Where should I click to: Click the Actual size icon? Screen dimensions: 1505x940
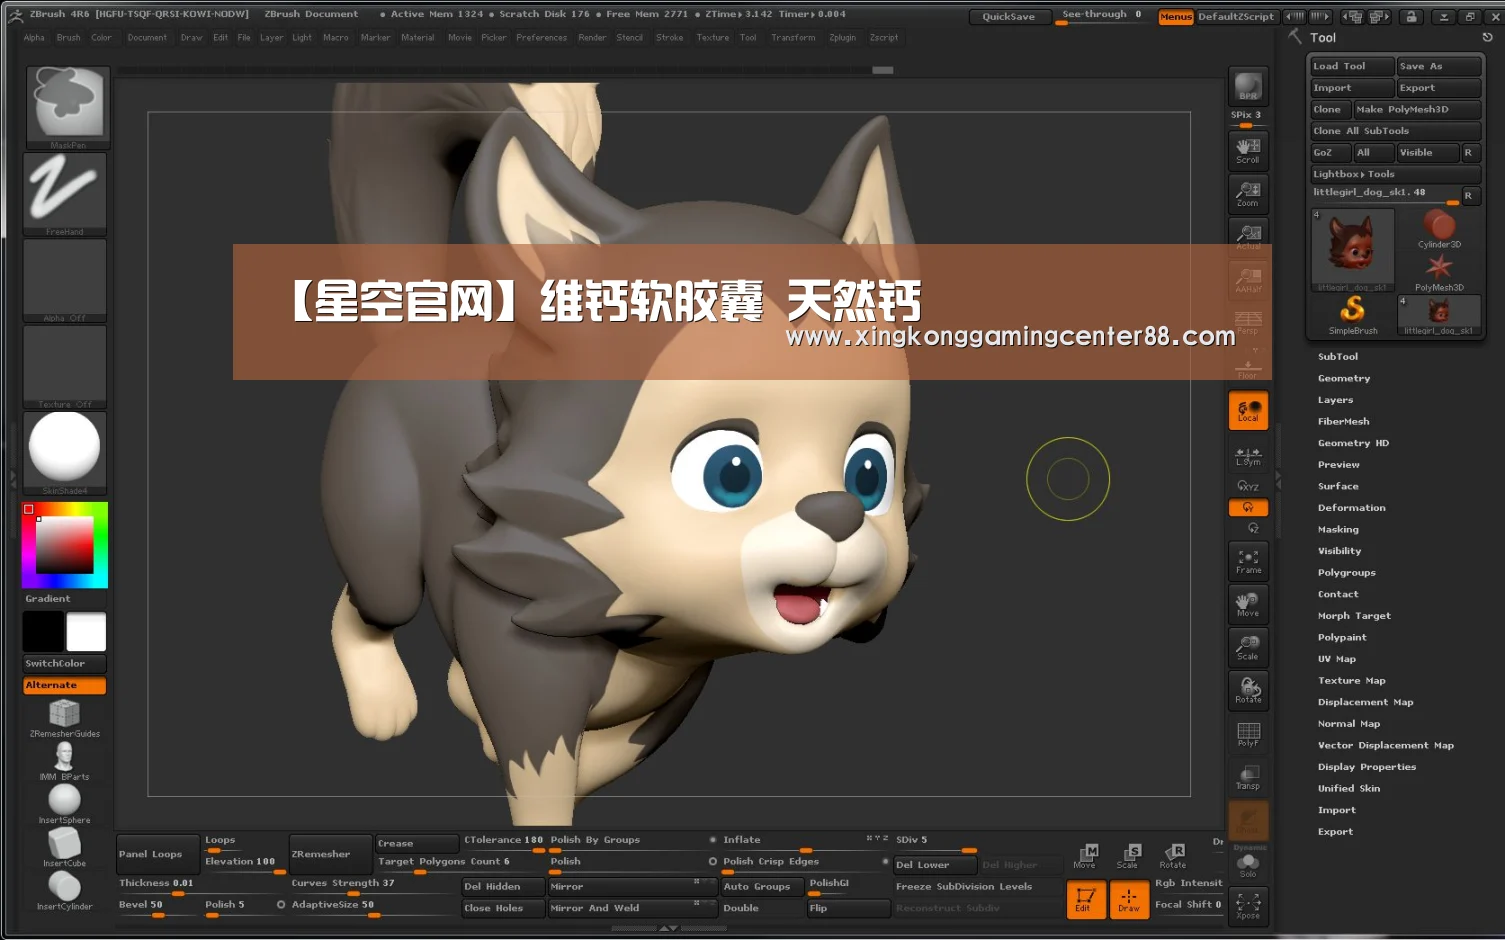tap(1248, 237)
